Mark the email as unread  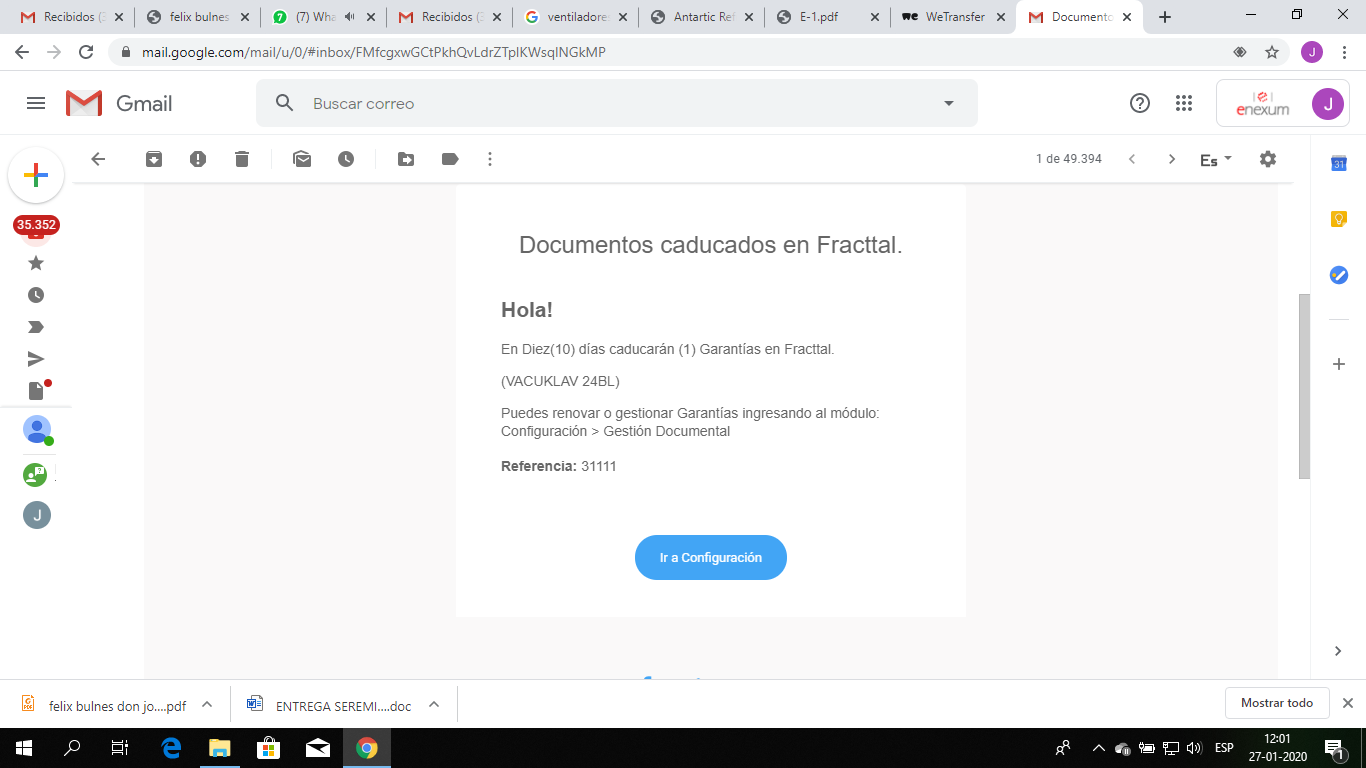point(302,159)
